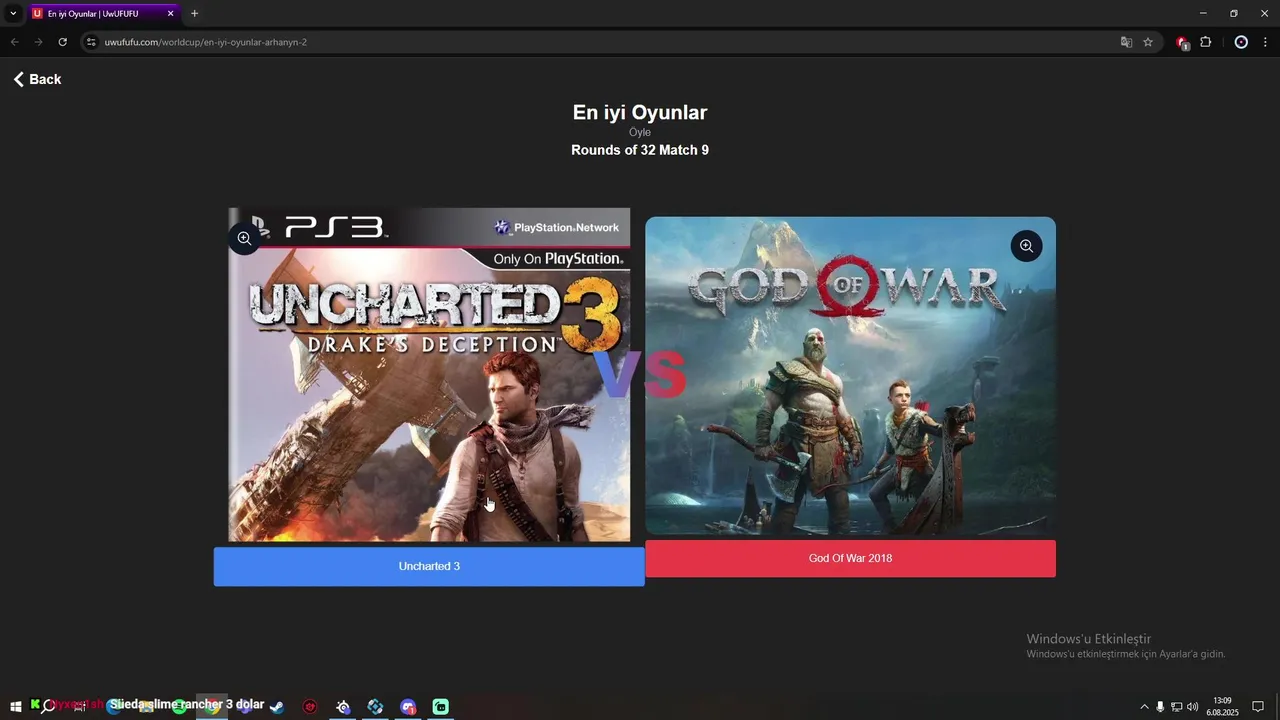The image size is (1280, 720).
Task: Open the green square taskbar app
Action: click(x=441, y=706)
